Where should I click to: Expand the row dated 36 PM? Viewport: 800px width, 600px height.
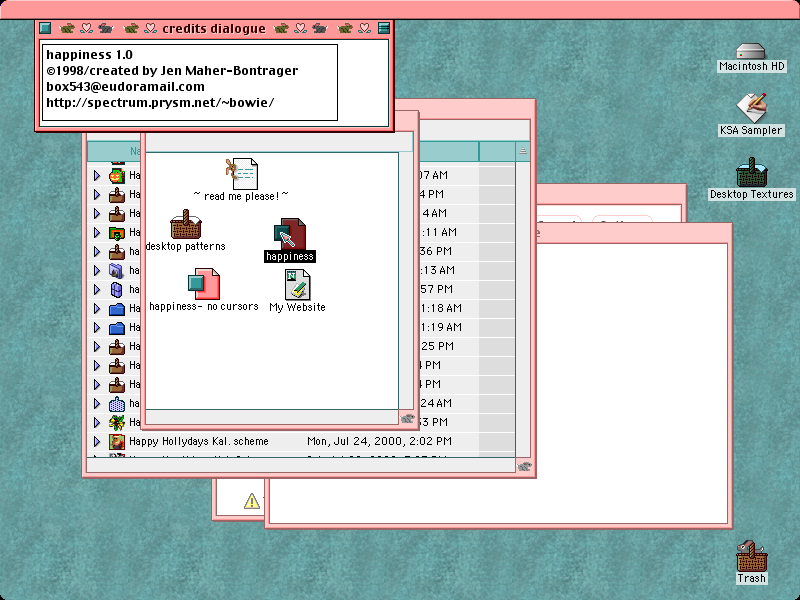pos(97,252)
